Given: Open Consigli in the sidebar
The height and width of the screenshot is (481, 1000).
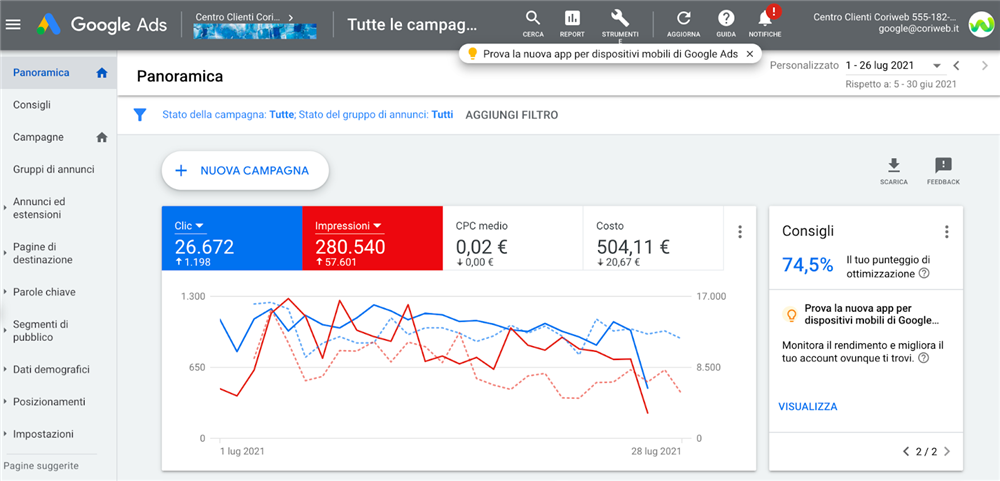Looking at the screenshot, I should tap(32, 105).
